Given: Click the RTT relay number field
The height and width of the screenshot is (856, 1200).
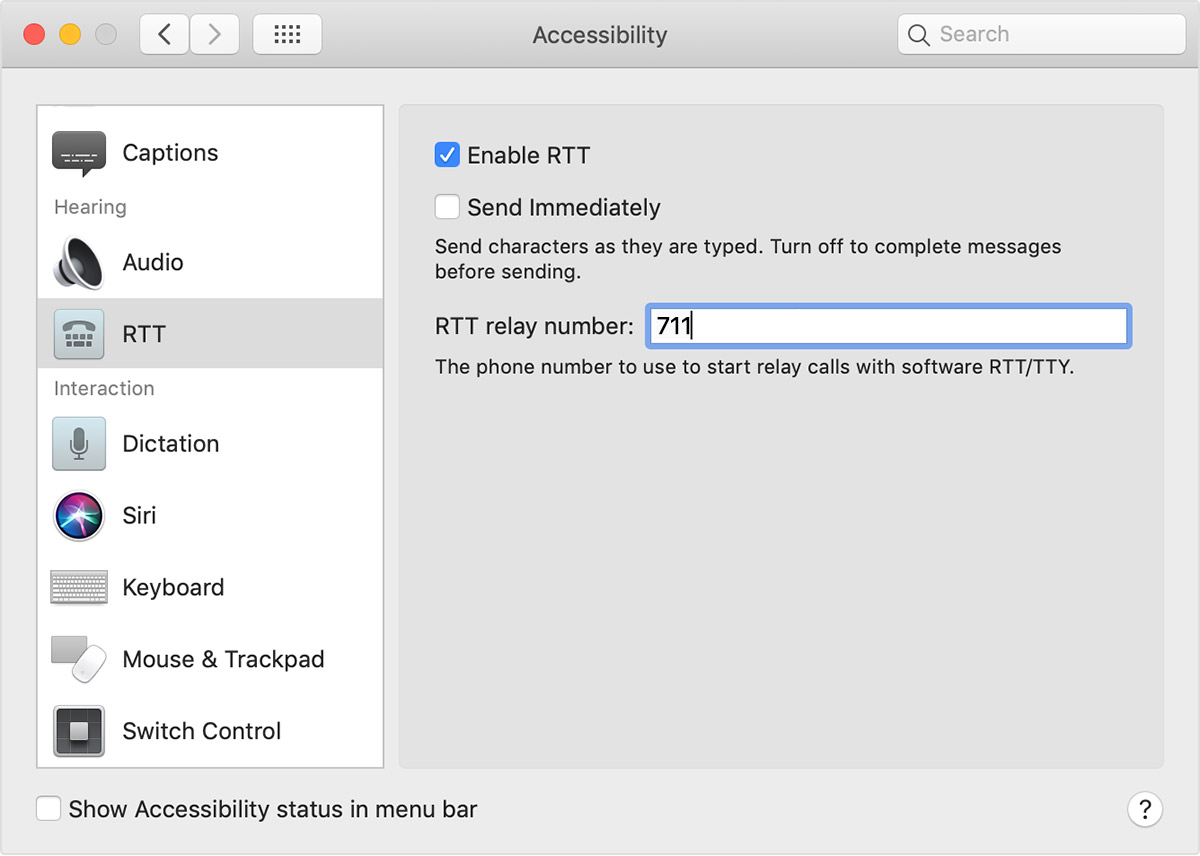Looking at the screenshot, I should point(888,327).
